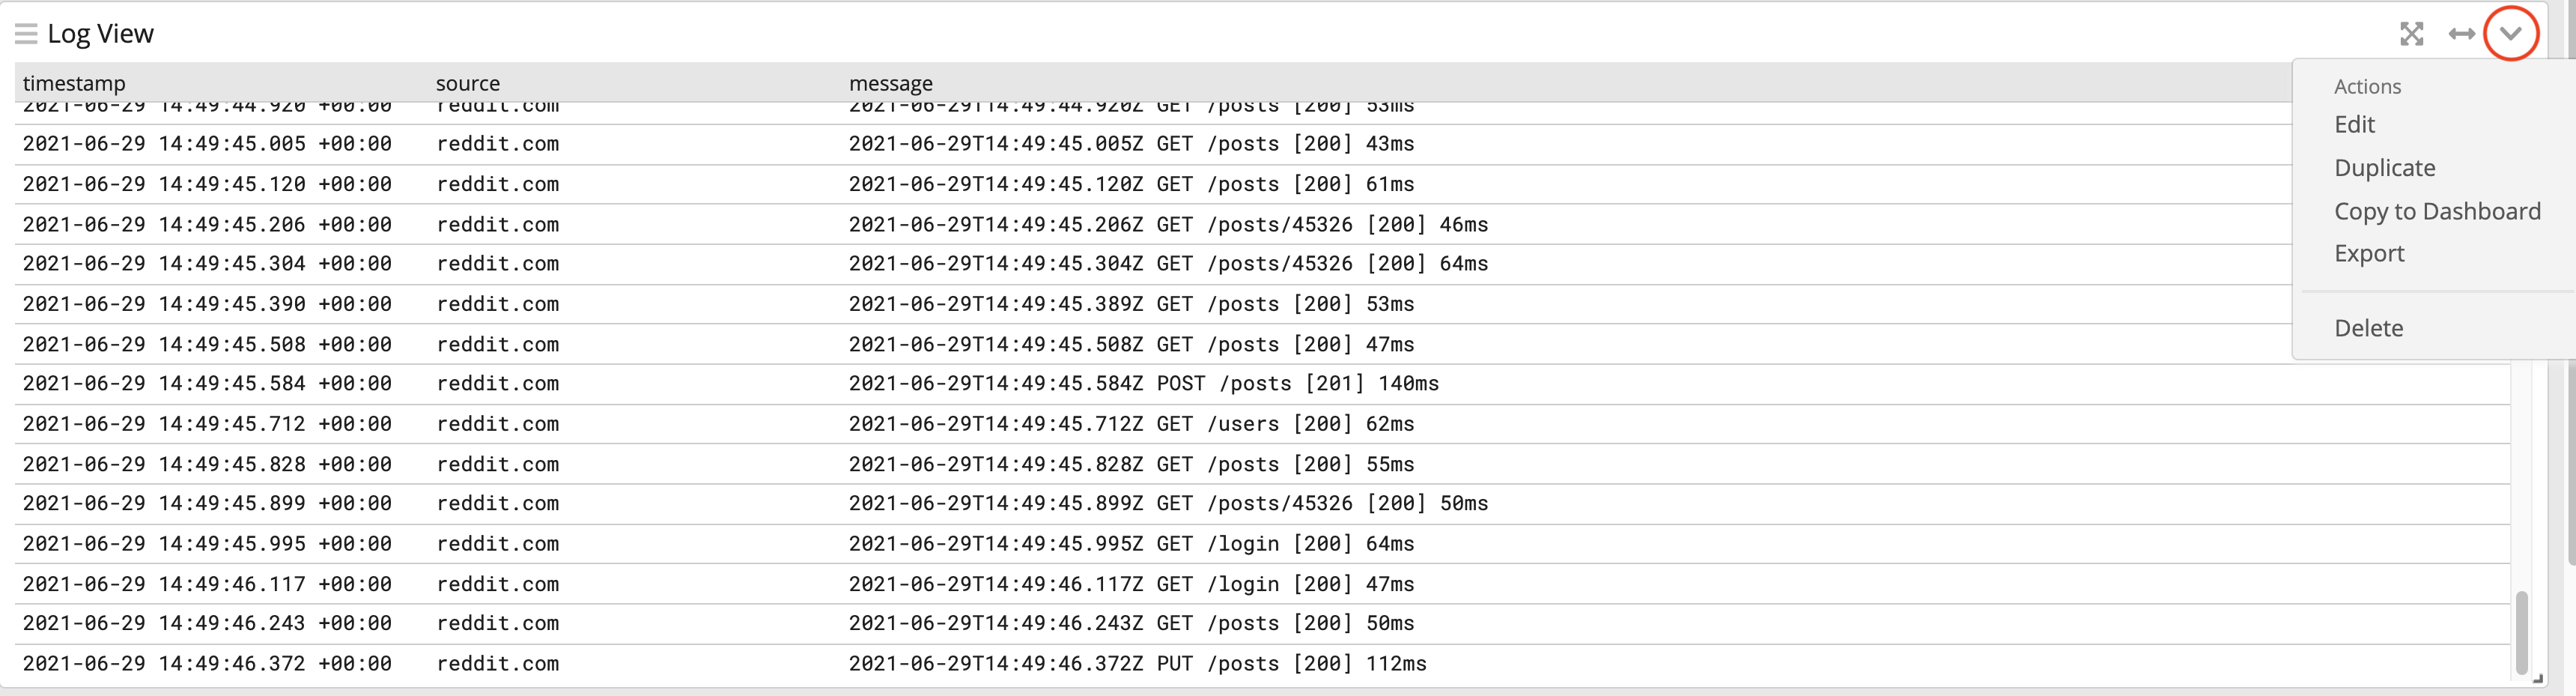Choose Export from the Actions list
Screen dimensions: 2576x696
(2369, 253)
